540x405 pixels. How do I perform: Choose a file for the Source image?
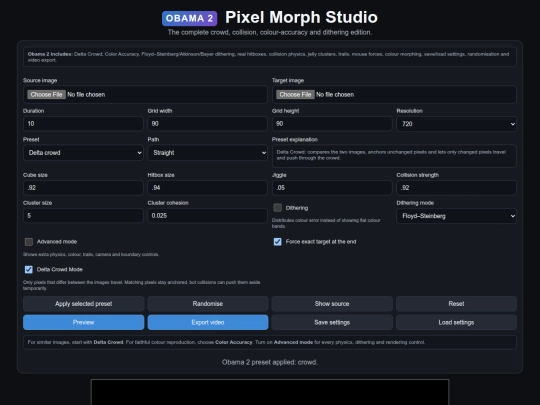click(x=46, y=94)
